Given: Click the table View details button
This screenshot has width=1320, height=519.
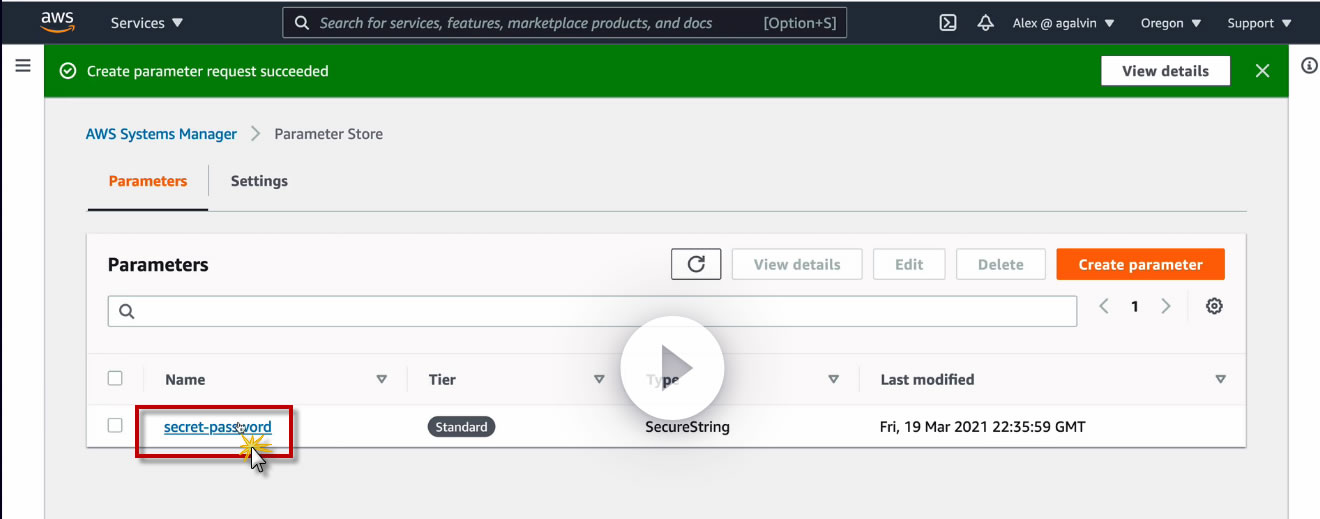Looking at the screenshot, I should 797,264.
